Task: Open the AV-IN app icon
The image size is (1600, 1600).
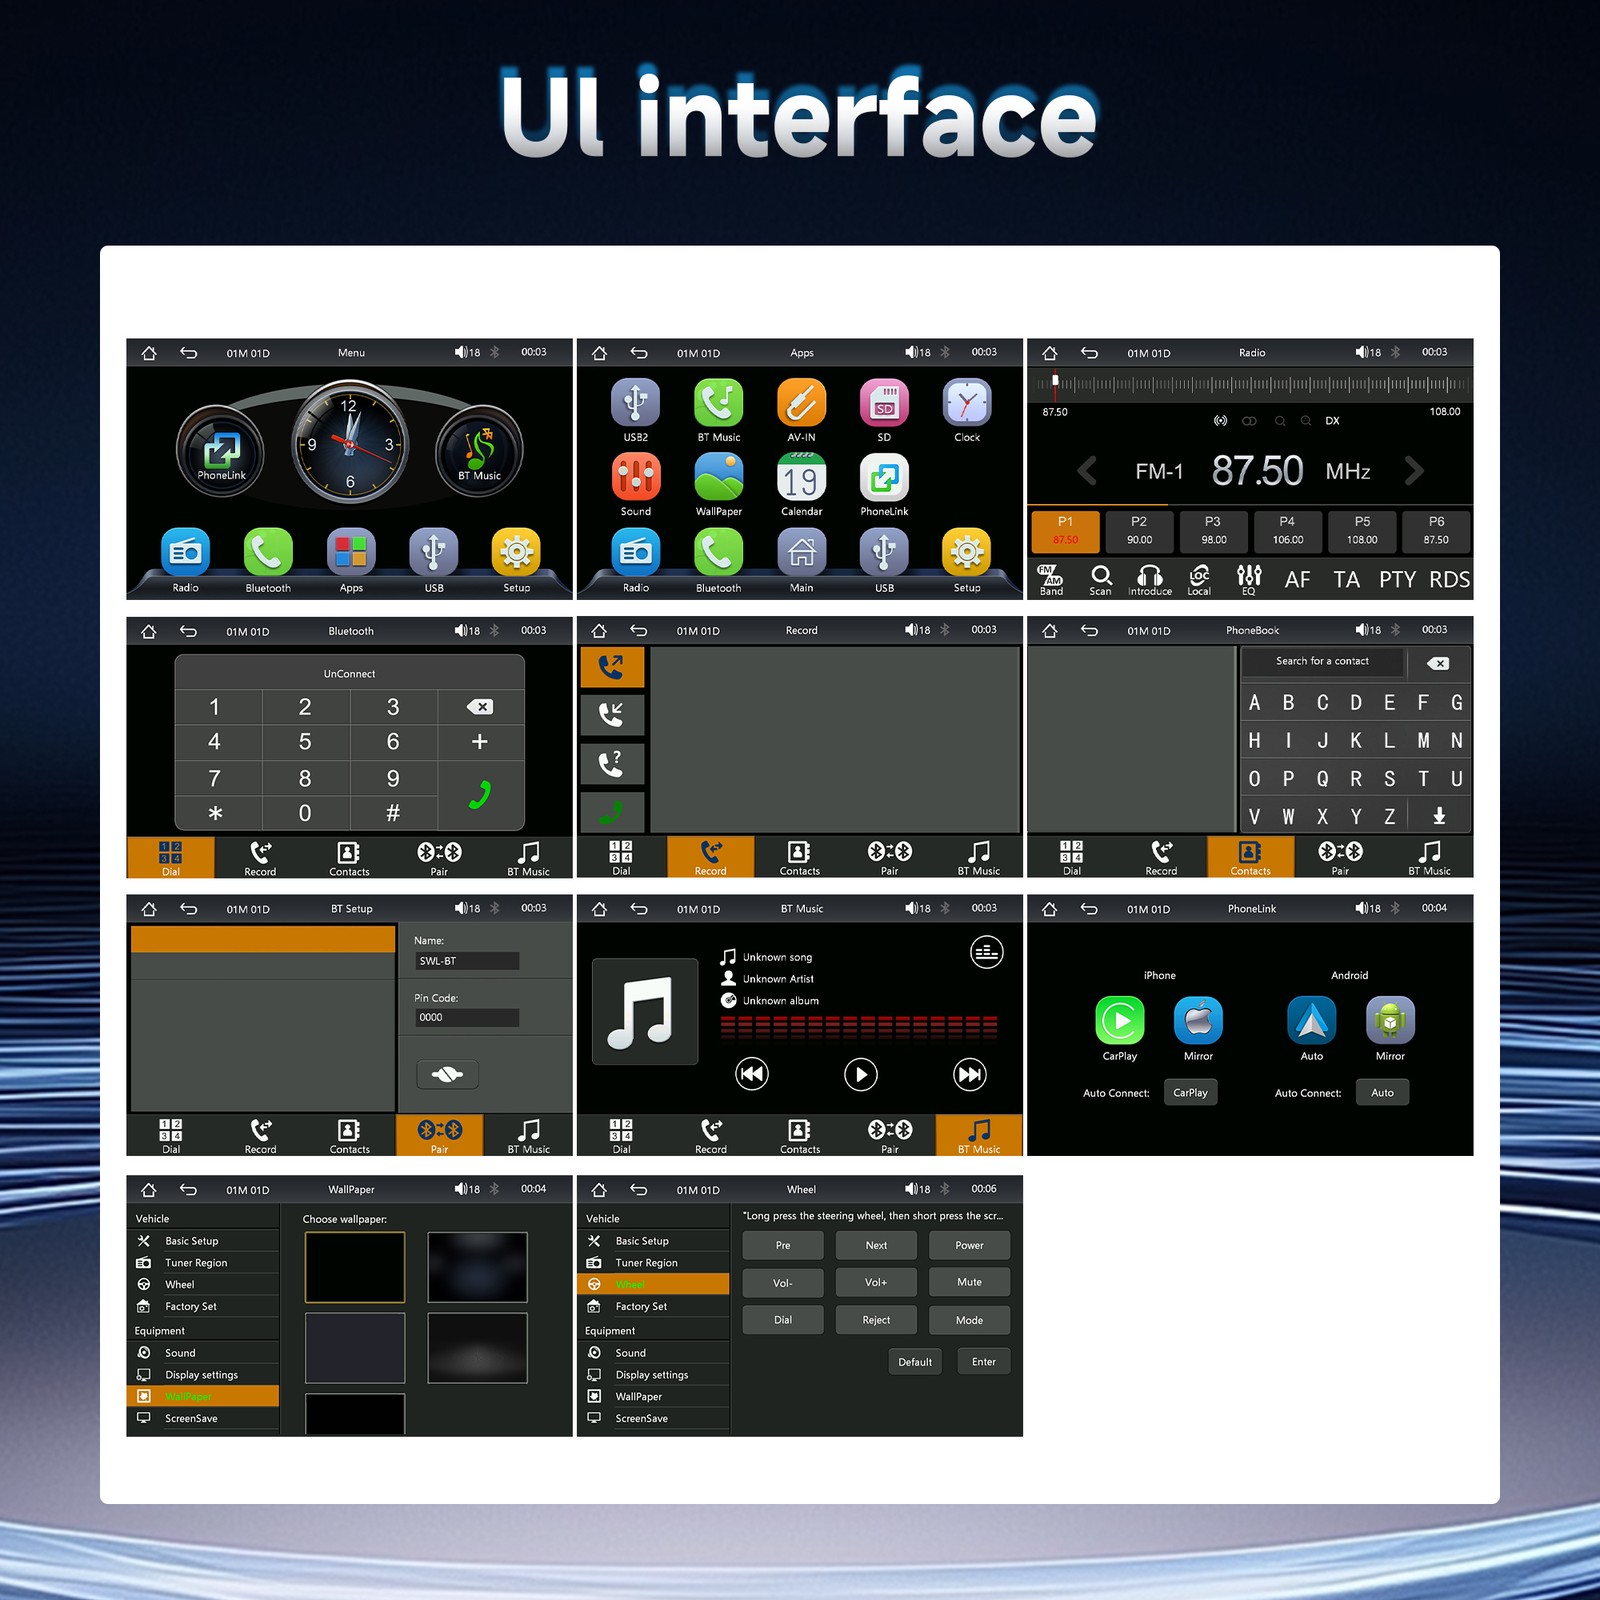Action: [x=801, y=403]
